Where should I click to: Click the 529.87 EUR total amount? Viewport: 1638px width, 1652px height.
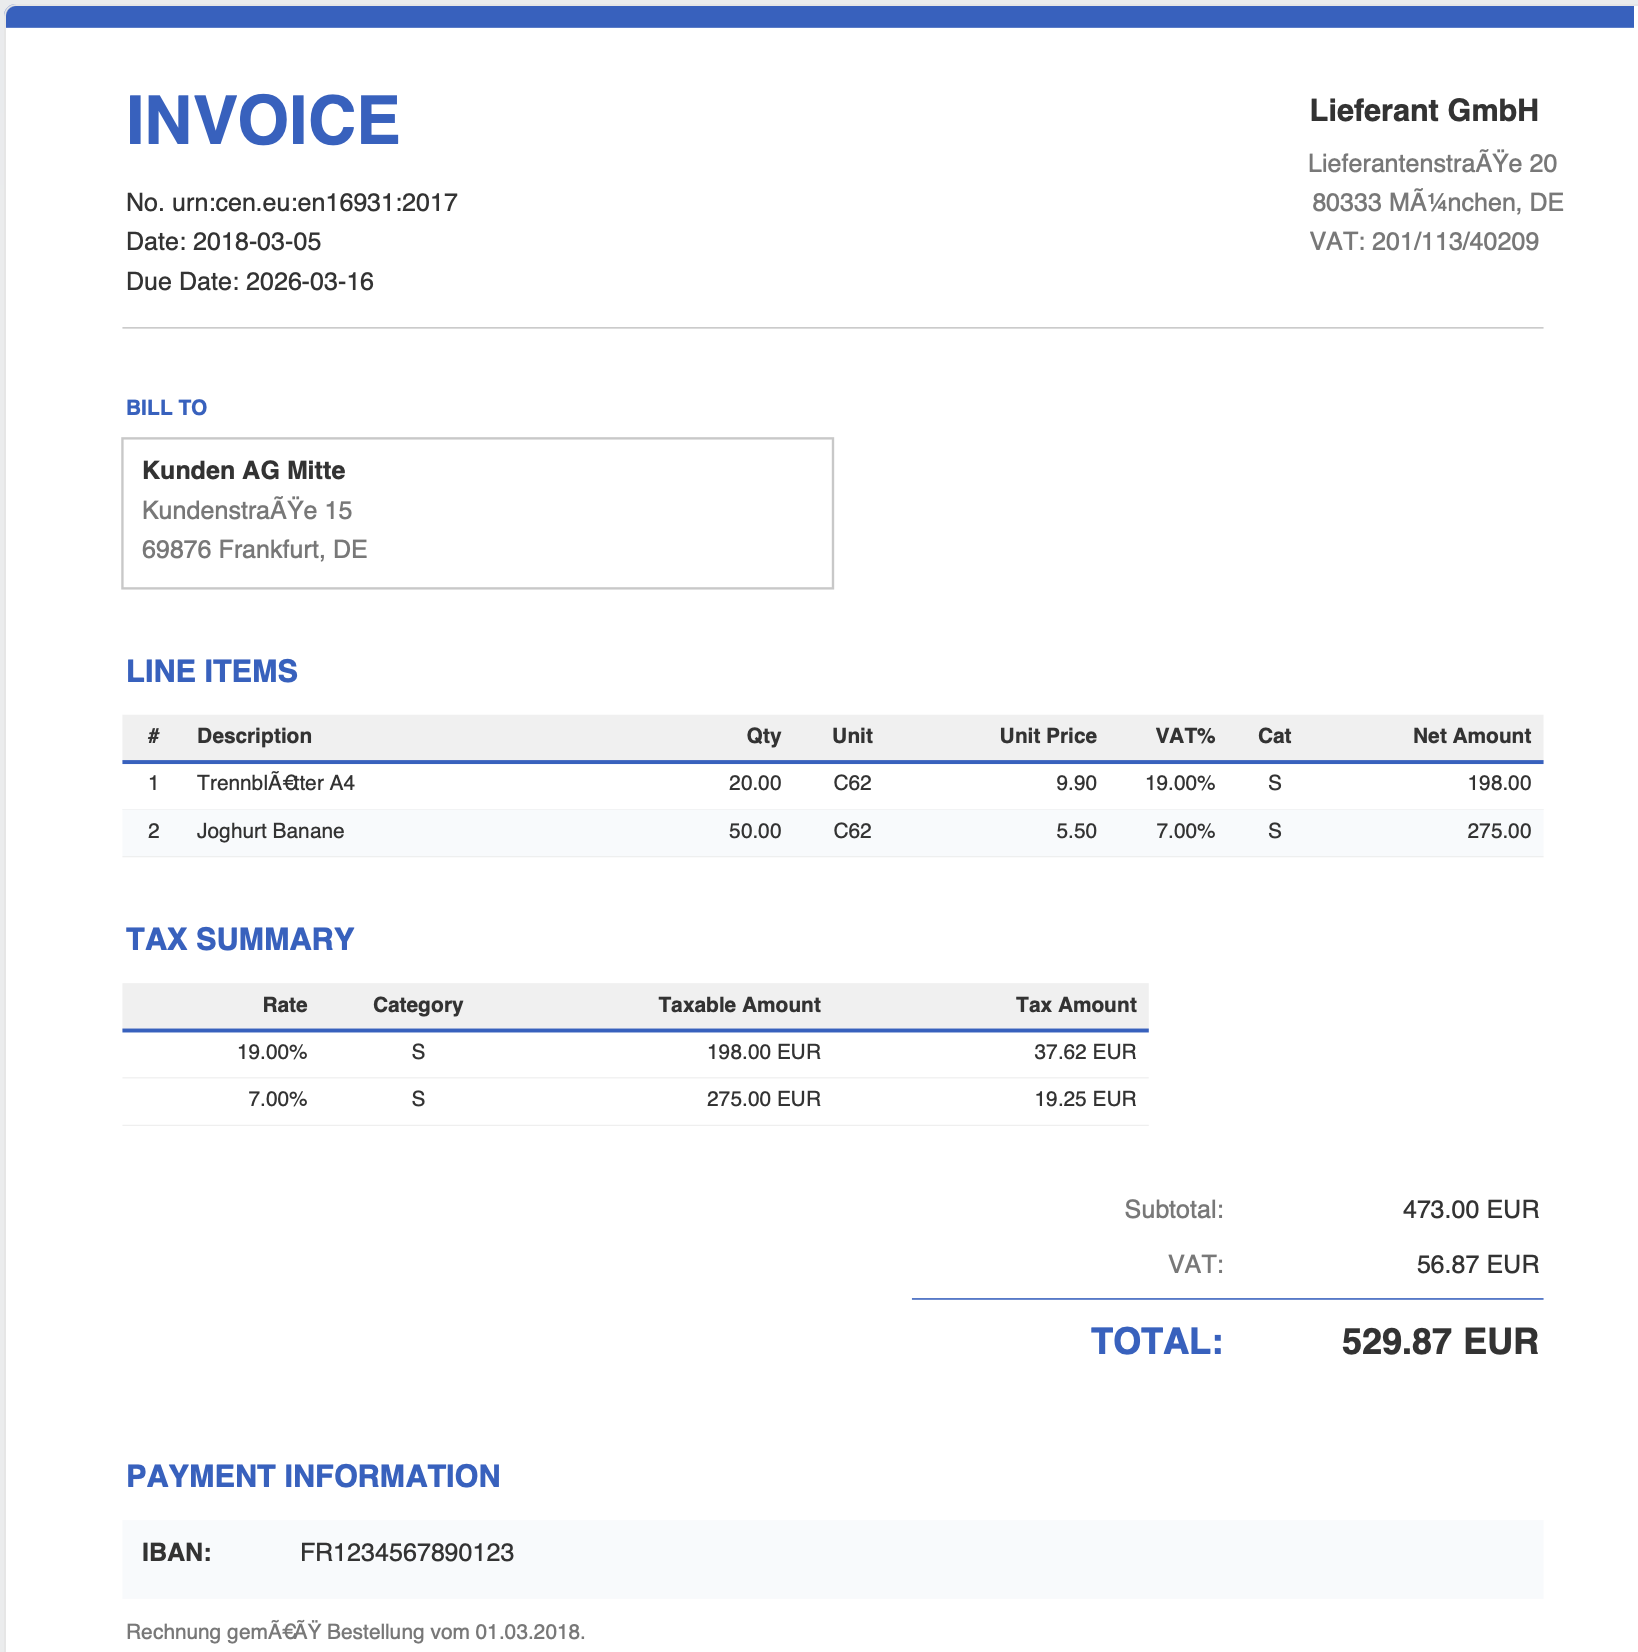pos(1439,1342)
